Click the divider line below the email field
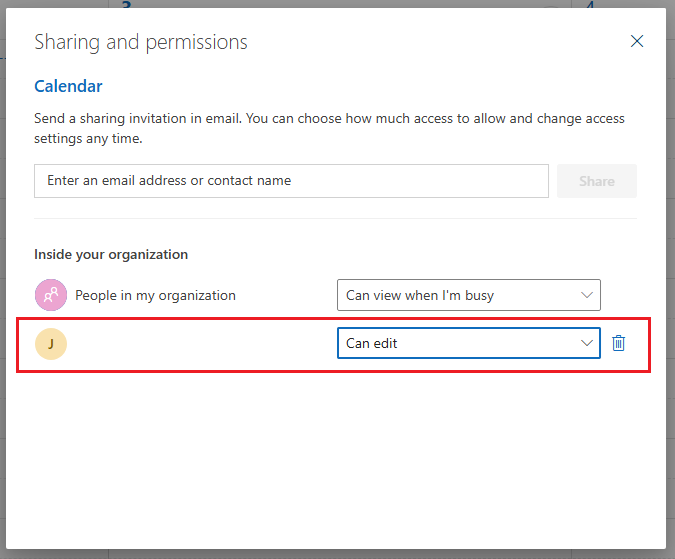 click(x=335, y=219)
